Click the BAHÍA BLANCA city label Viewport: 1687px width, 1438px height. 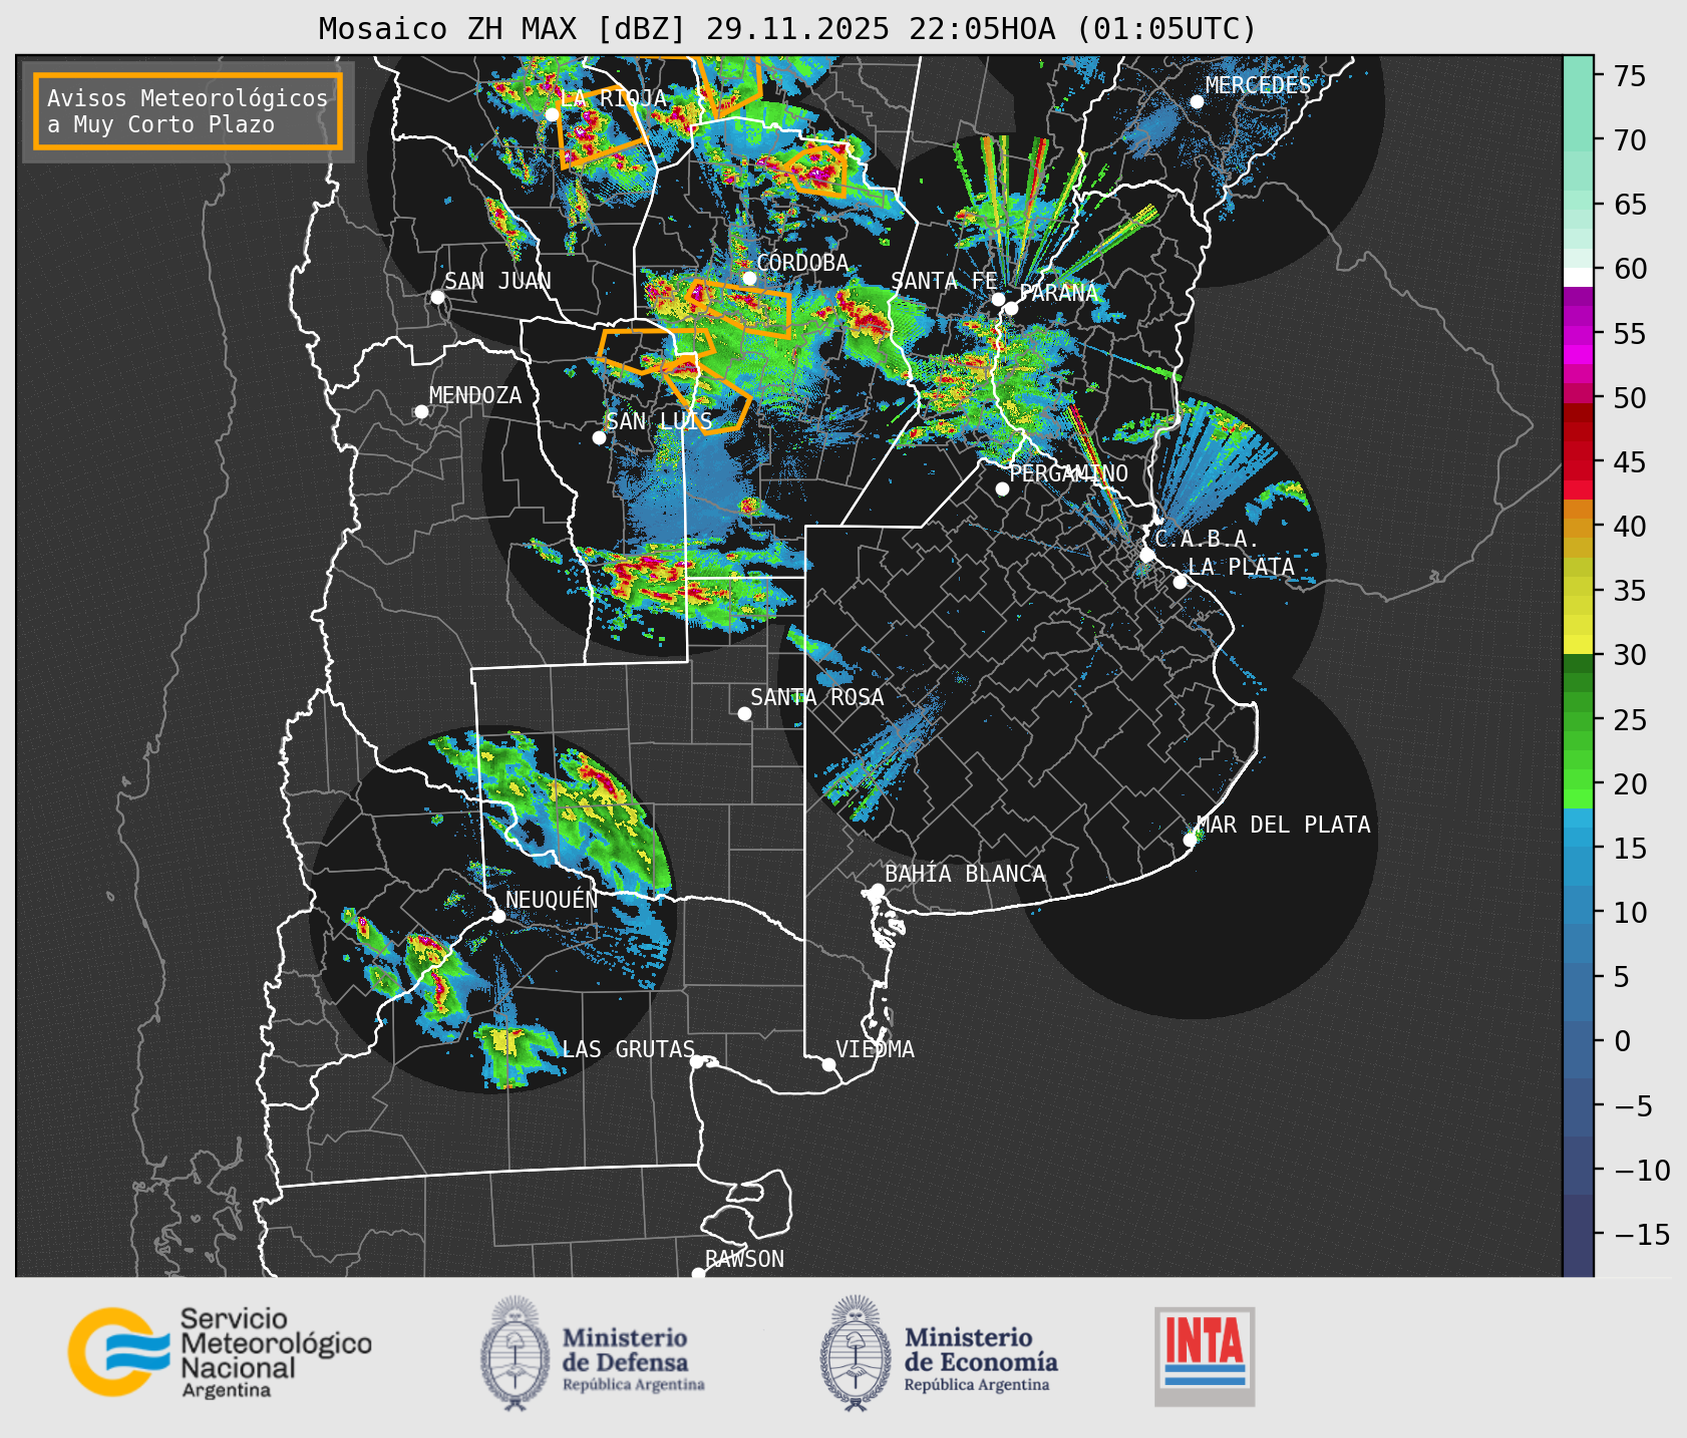pyautogui.click(x=965, y=874)
